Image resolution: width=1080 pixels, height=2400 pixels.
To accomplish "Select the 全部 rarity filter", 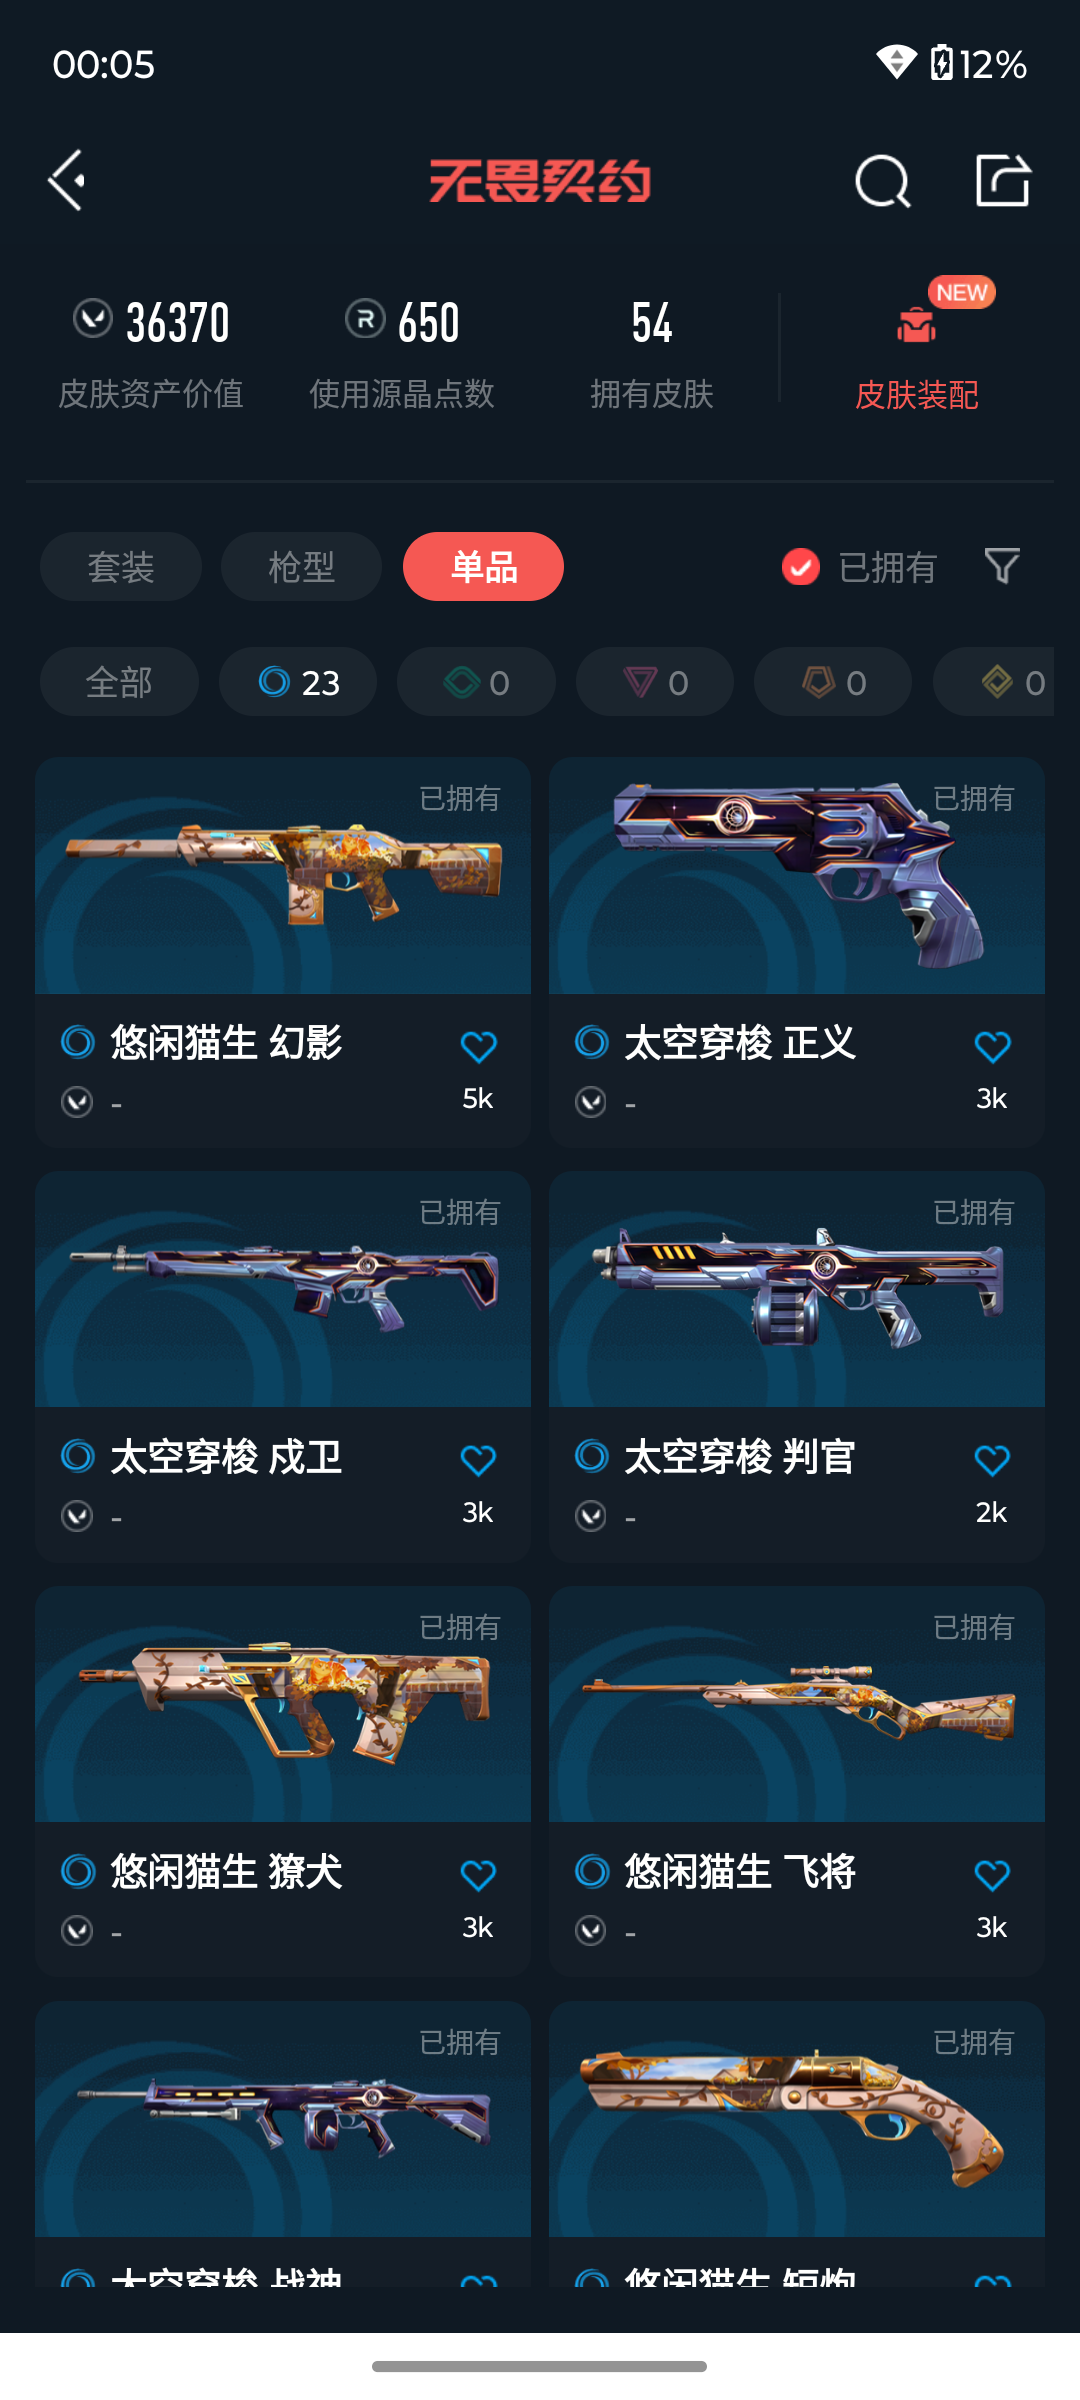I will [x=119, y=682].
